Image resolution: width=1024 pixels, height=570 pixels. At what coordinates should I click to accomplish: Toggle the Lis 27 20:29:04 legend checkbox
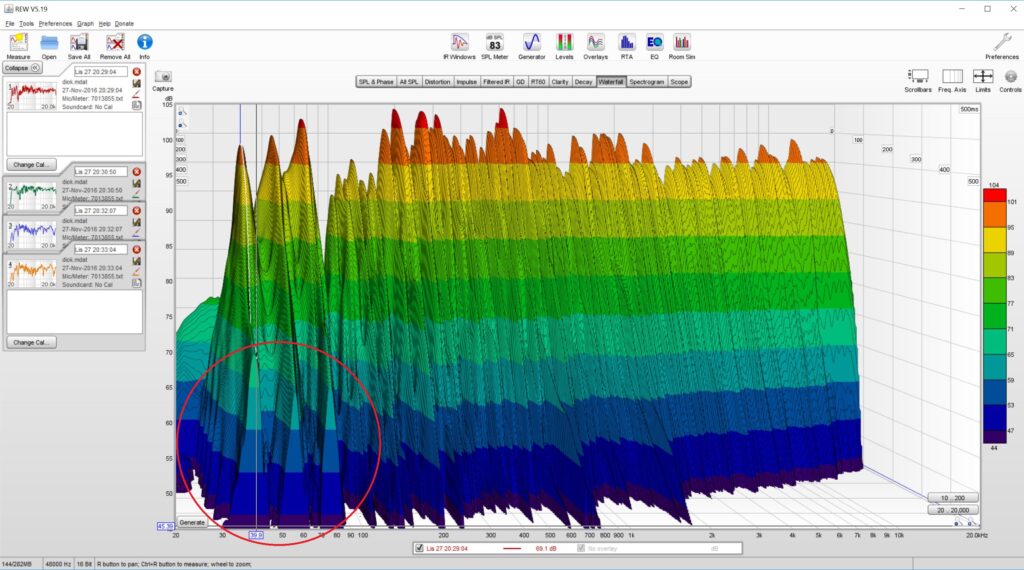(x=419, y=548)
